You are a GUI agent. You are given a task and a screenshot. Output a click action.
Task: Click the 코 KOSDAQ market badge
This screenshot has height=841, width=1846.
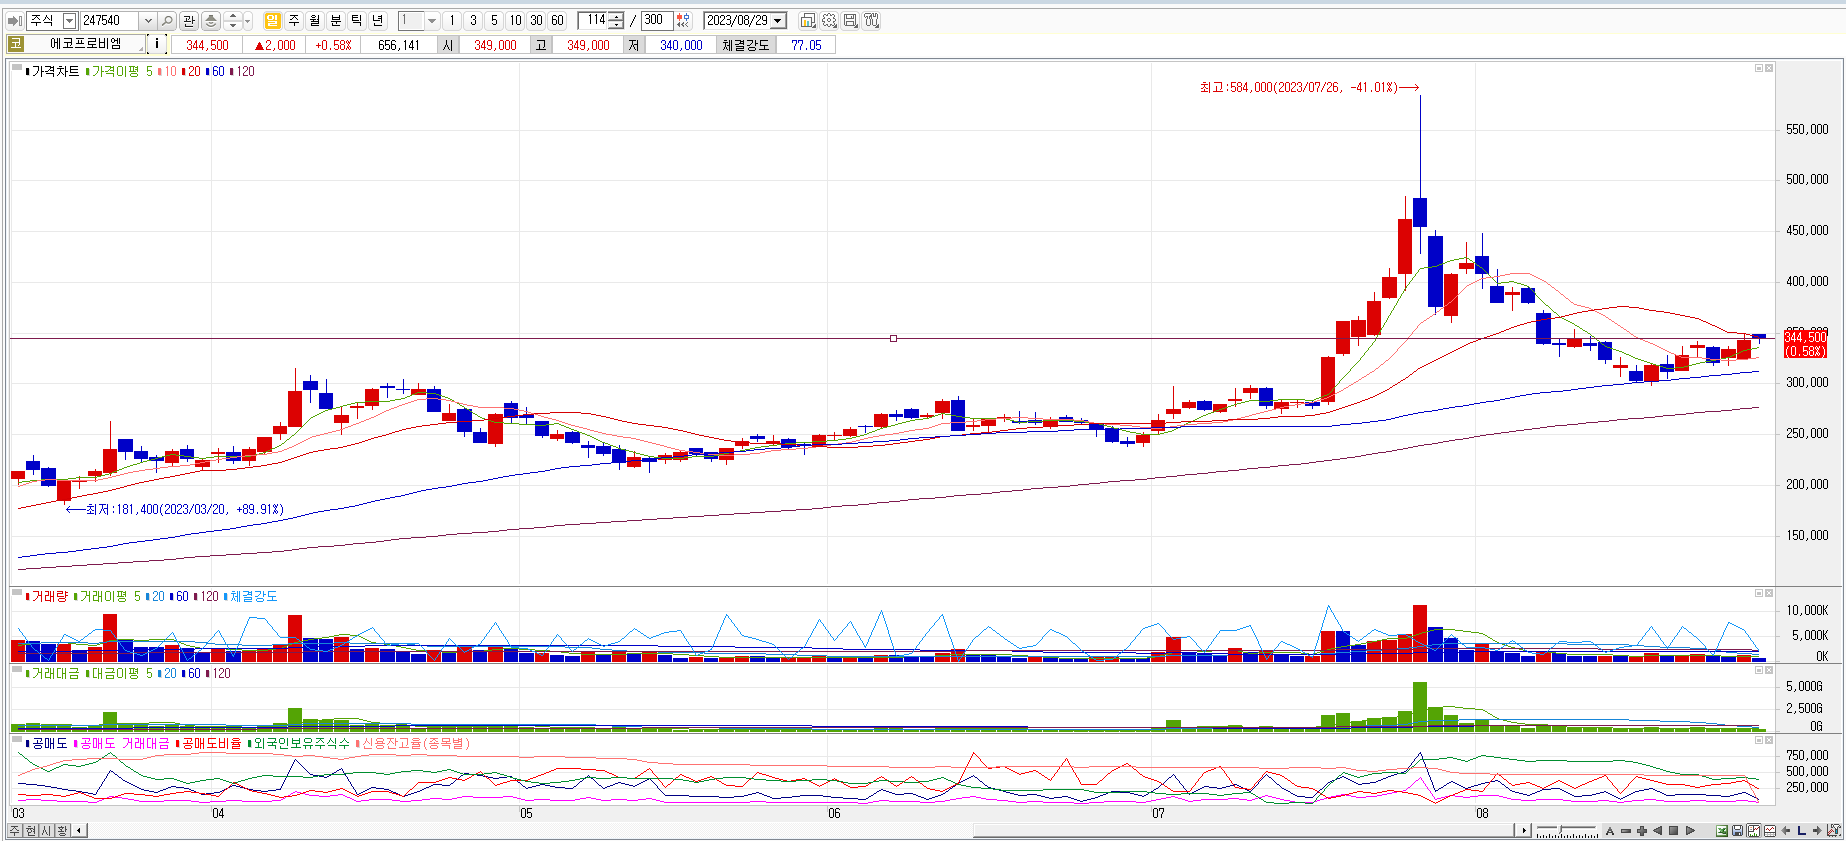[x=15, y=44]
